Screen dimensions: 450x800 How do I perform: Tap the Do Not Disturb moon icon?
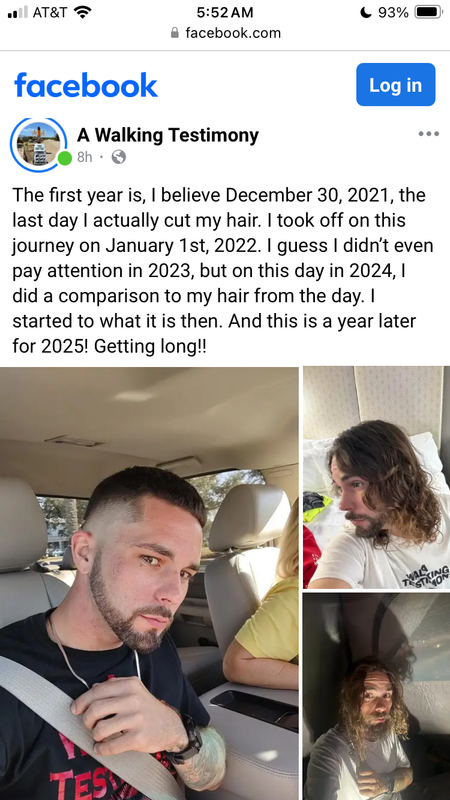[x=365, y=12]
